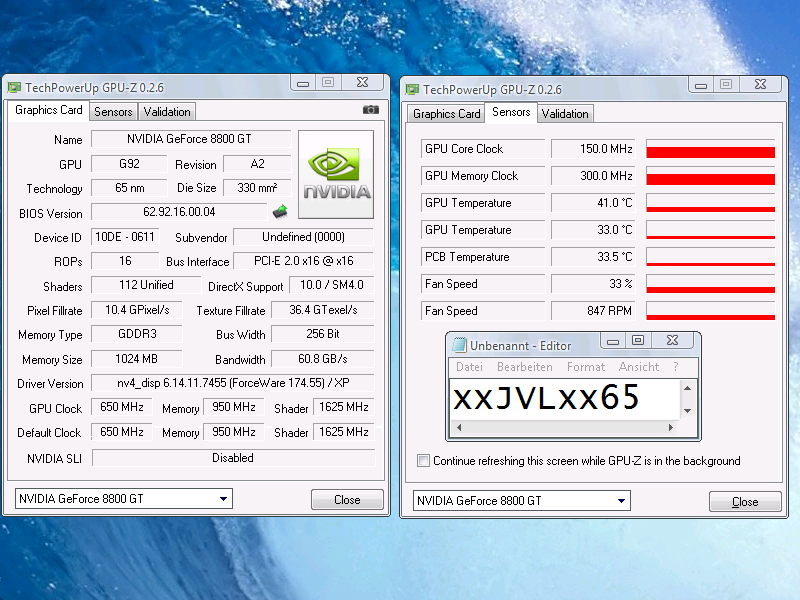
Task: Open the Format menu in Editor
Action: coord(586,367)
